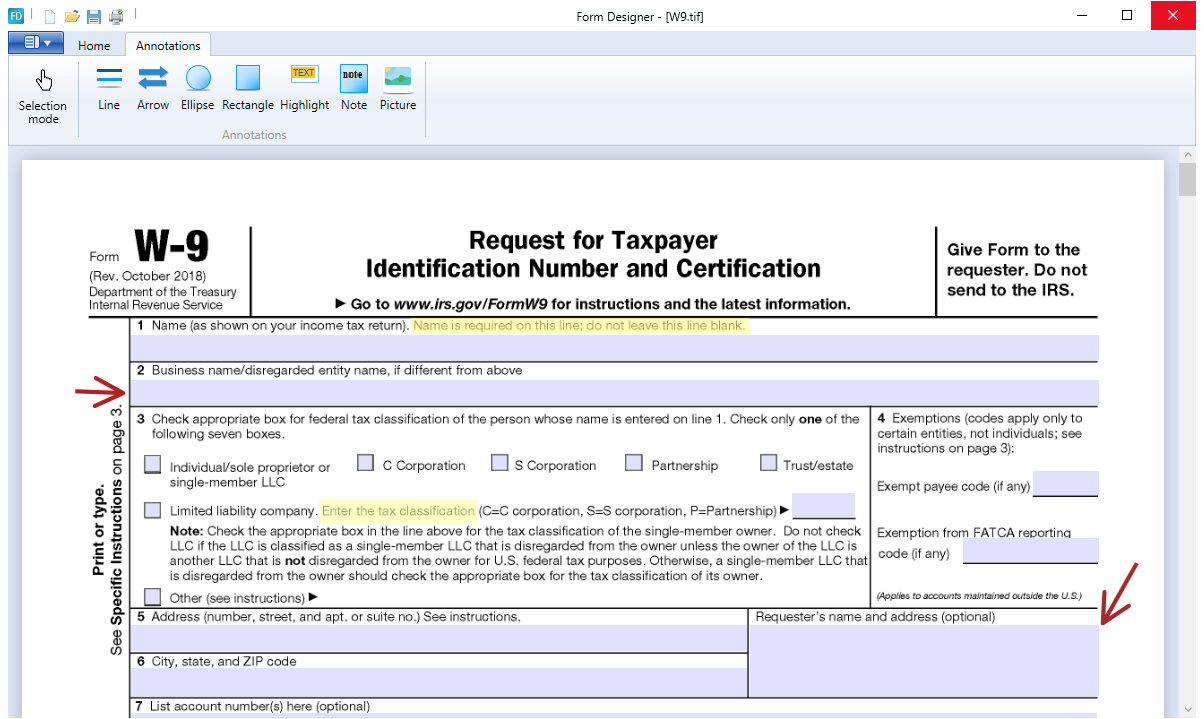This screenshot has width=1204, height=719.
Task: Tick the C Corporation checkbox
Action: tap(366, 463)
